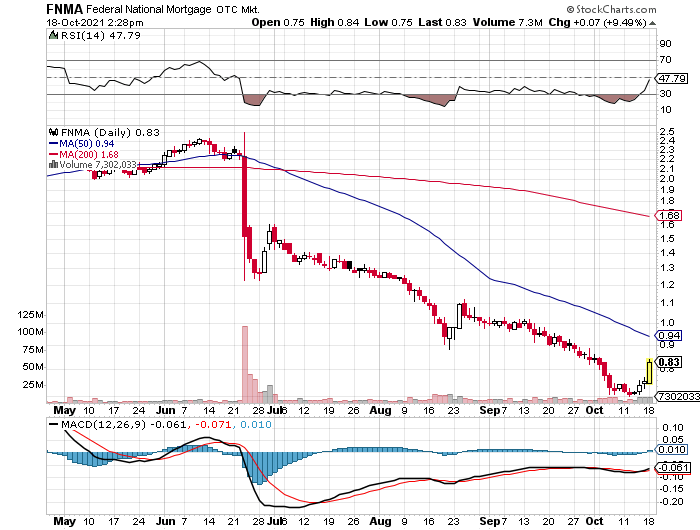The height and width of the screenshot is (530, 700).
Task: Click the May label on MACD panel axis
Action: pos(64,521)
